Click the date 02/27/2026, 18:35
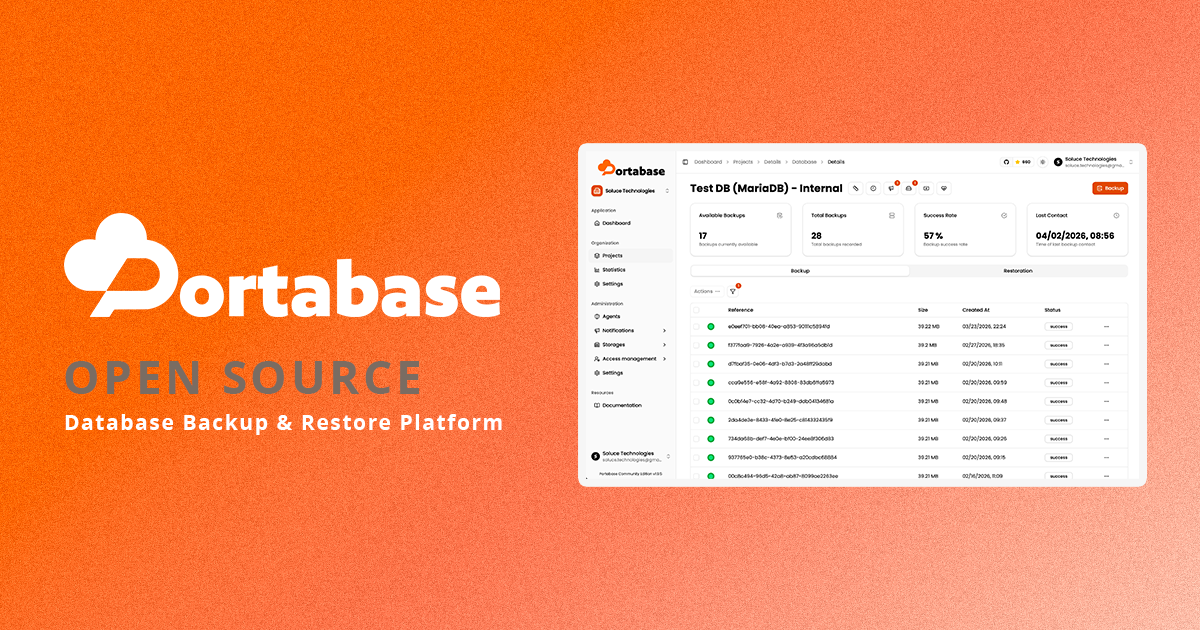The image size is (1200, 630). 984,345
